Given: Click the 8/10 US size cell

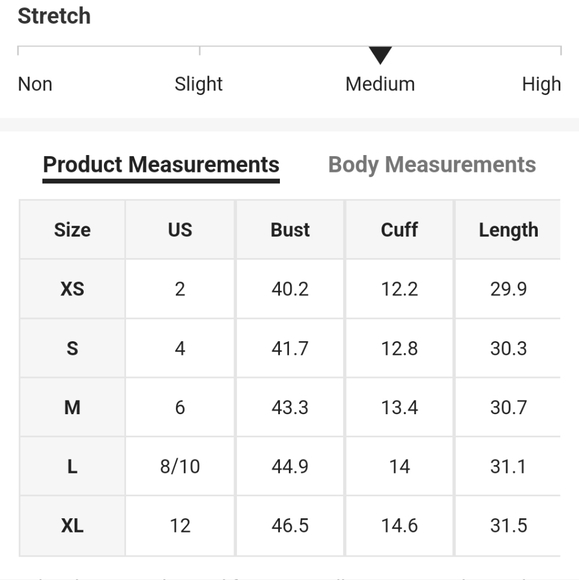Looking at the screenshot, I should pyautogui.click(x=180, y=466).
